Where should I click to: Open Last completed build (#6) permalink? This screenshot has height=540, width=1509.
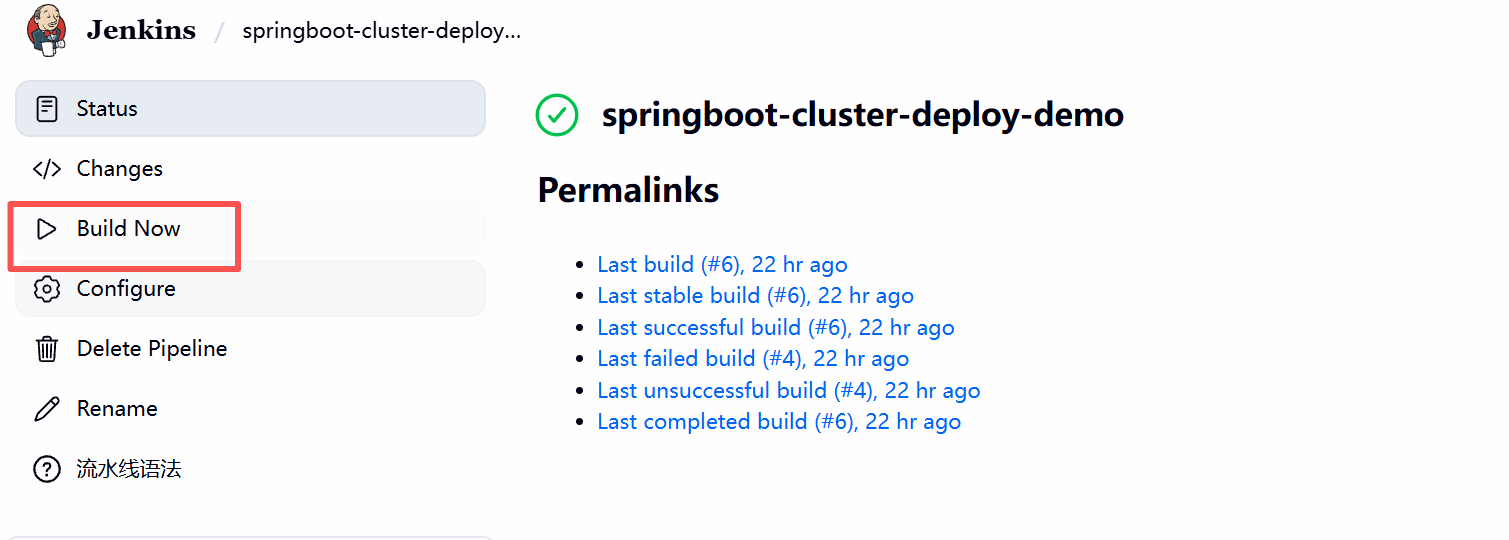[x=779, y=422]
